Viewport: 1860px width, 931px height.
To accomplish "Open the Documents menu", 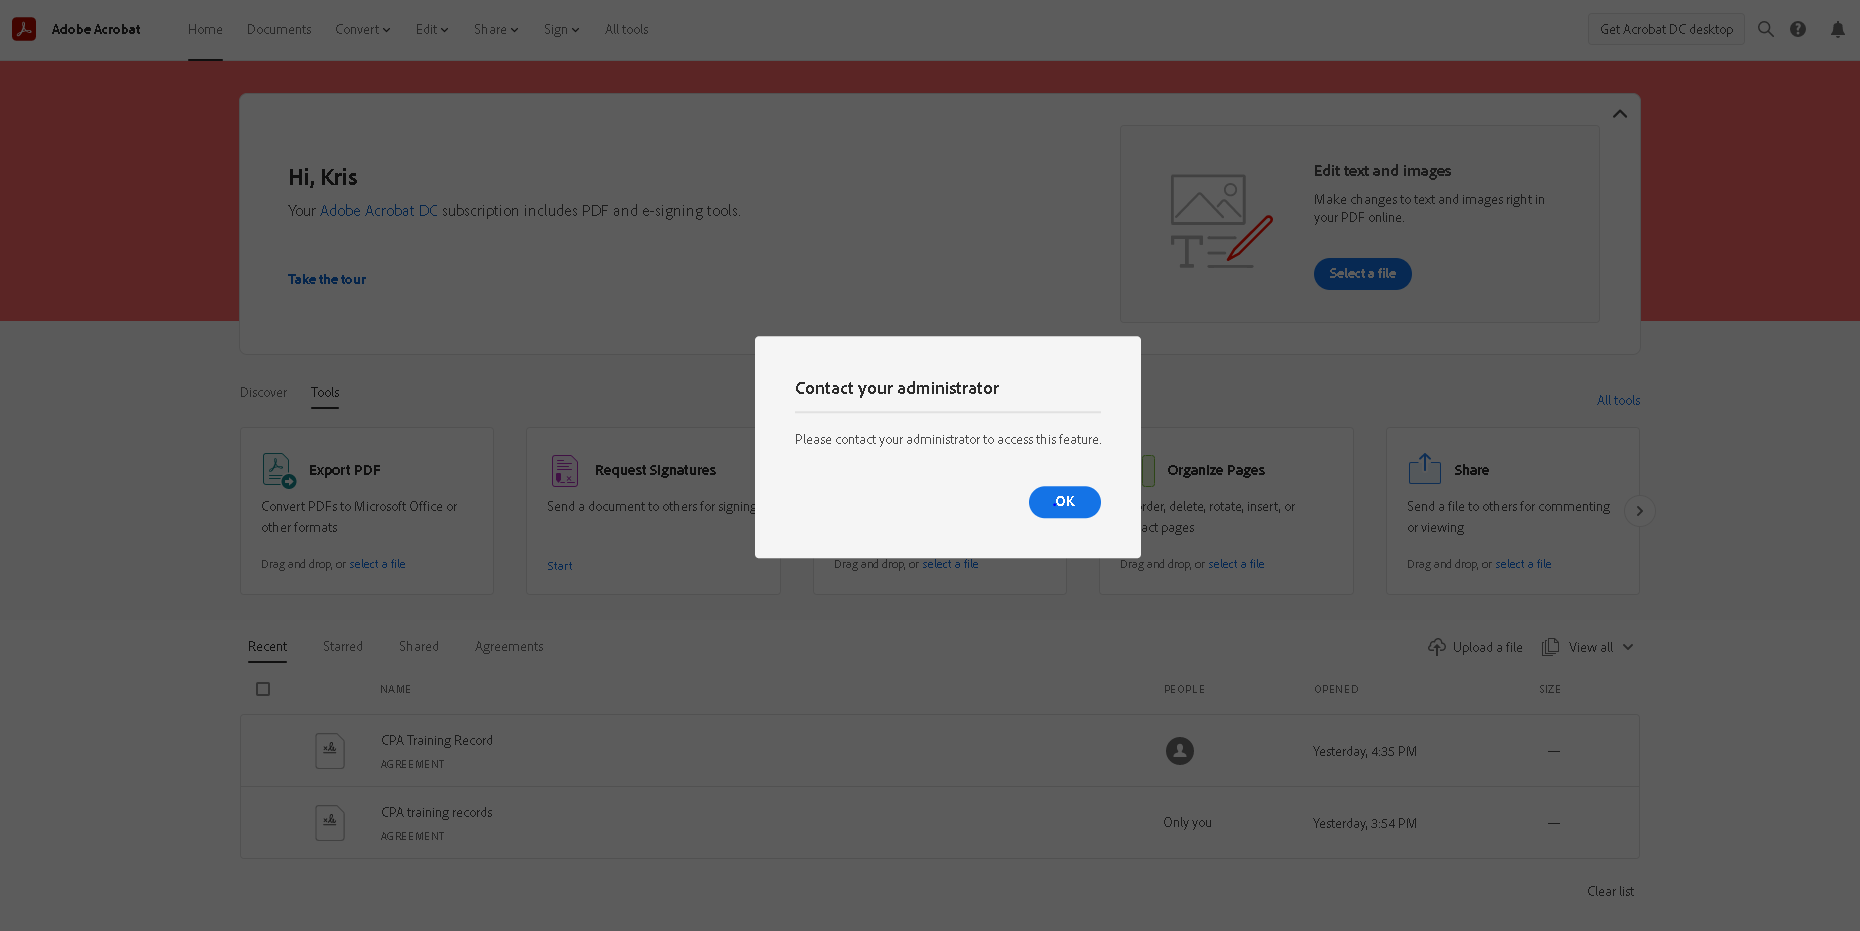I will point(278,29).
